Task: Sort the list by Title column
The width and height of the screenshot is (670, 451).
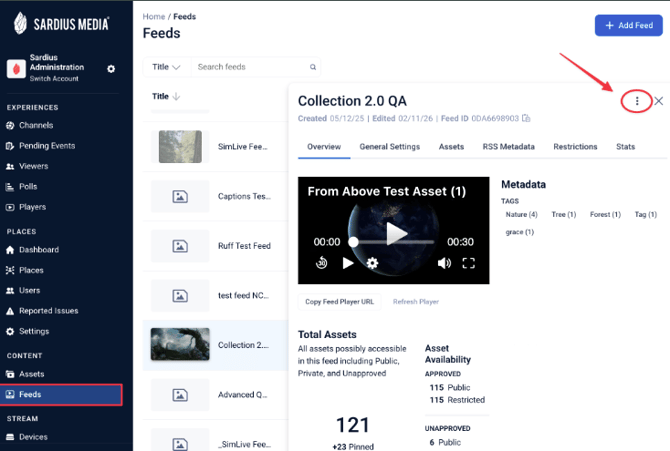Action: pyautogui.click(x=166, y=97)
